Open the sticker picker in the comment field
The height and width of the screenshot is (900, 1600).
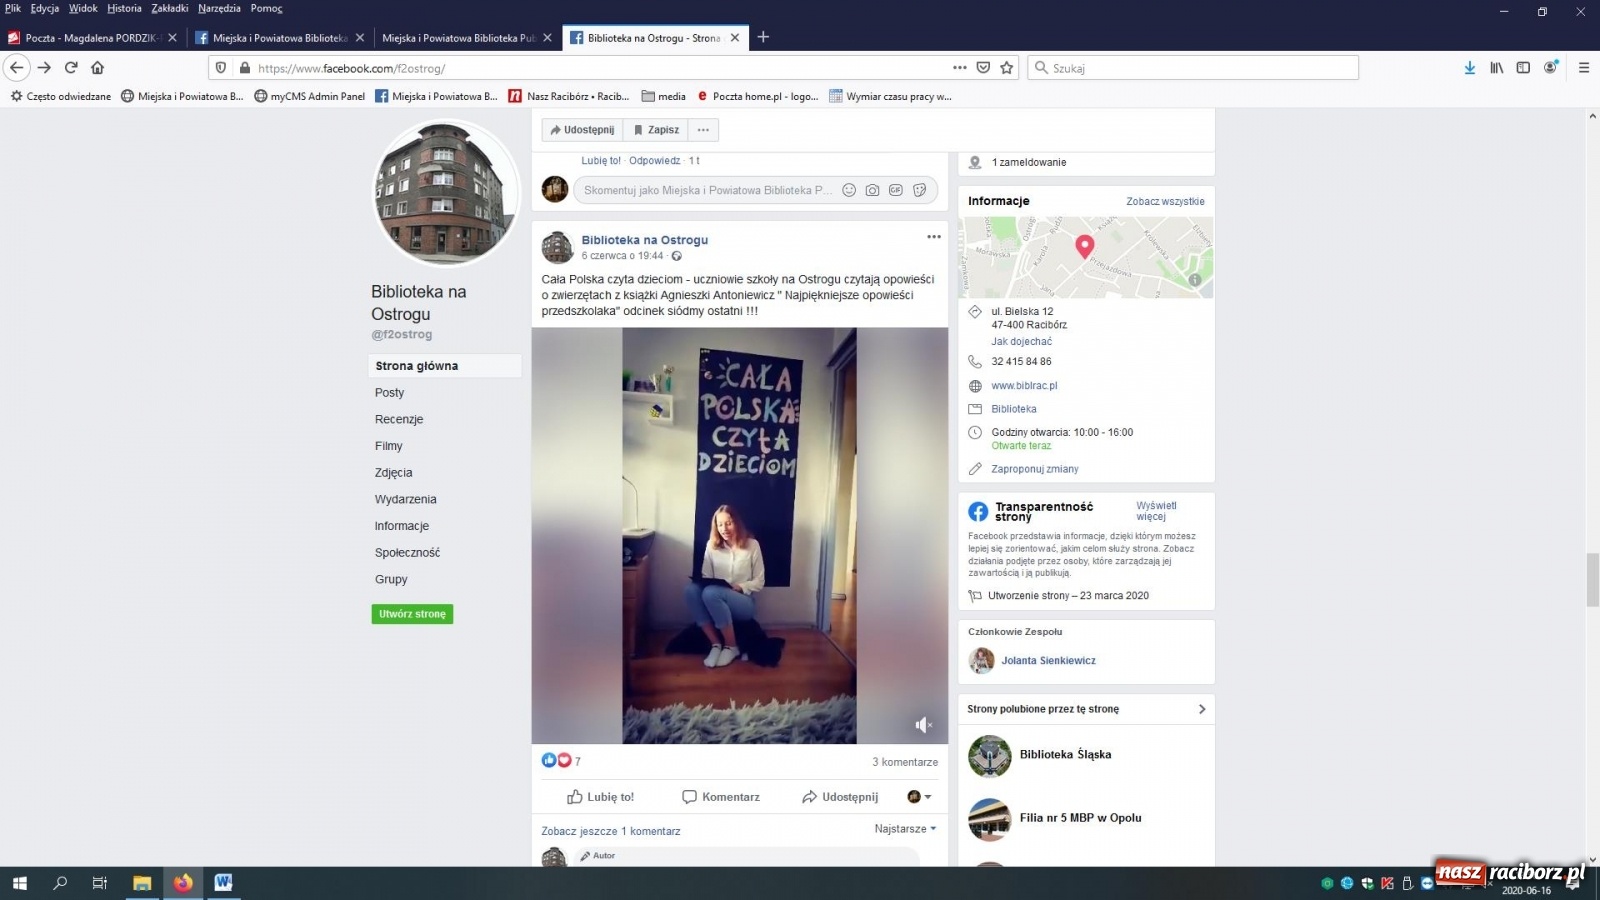click(x=919, y=190)
